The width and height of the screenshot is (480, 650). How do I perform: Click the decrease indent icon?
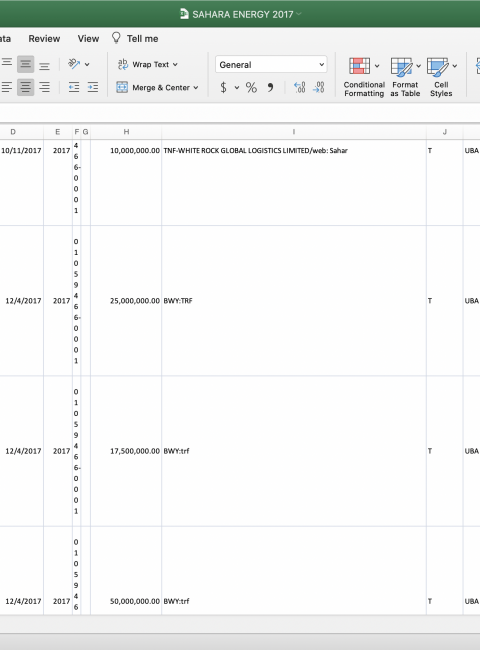coord(74,87)
